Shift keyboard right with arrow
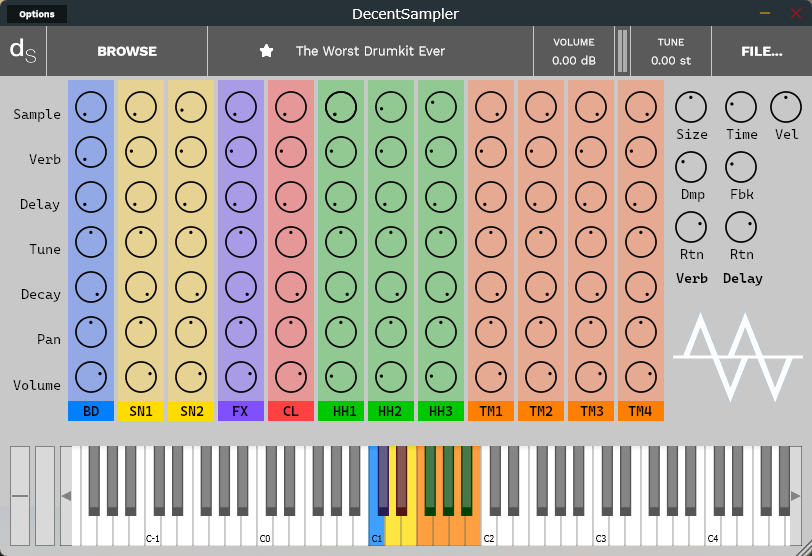Screen dimensions: 812x556 pyautogui.click(x=795, y=496)
